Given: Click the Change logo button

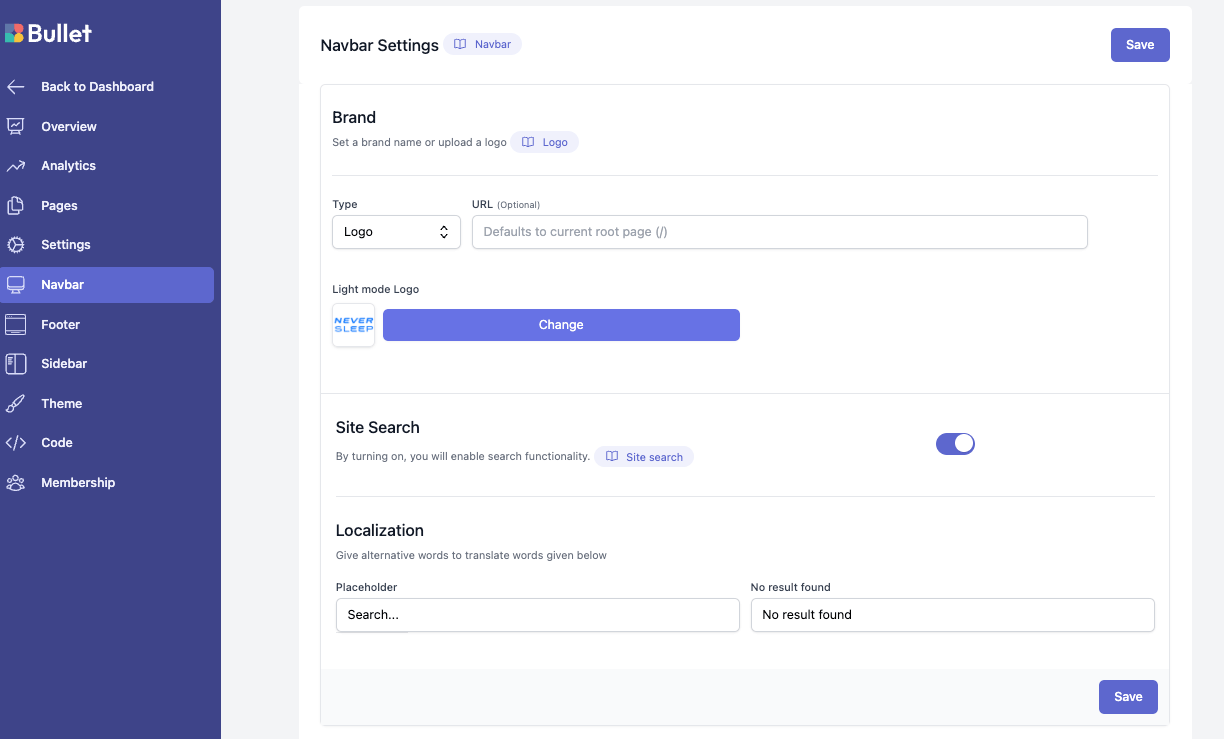Looking at the screenshot, I should click(x=561, y=325).
